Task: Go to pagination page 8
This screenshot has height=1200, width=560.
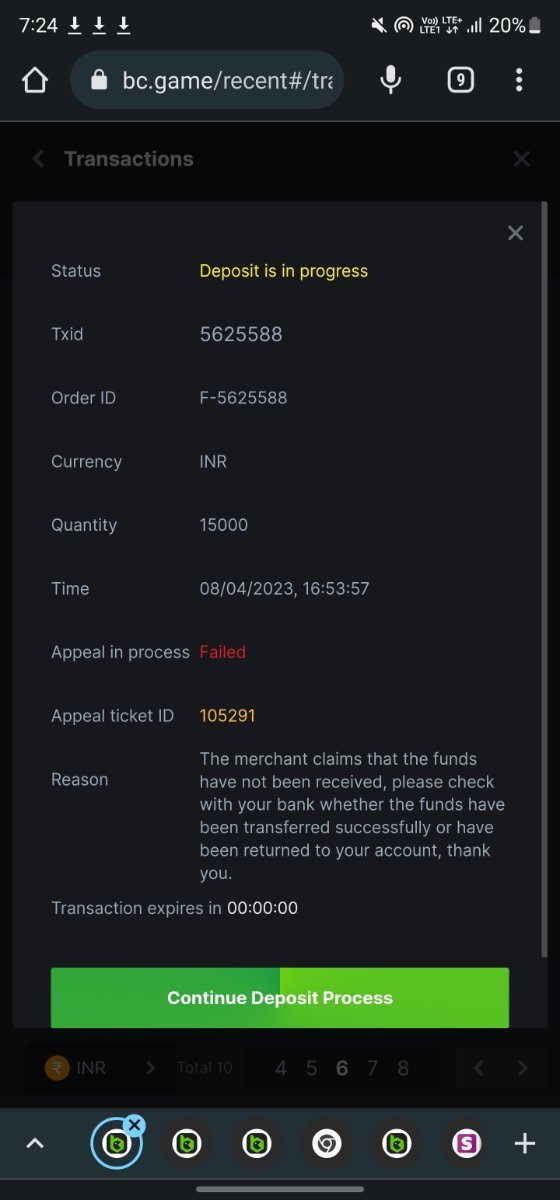Action: (403, 1068)
